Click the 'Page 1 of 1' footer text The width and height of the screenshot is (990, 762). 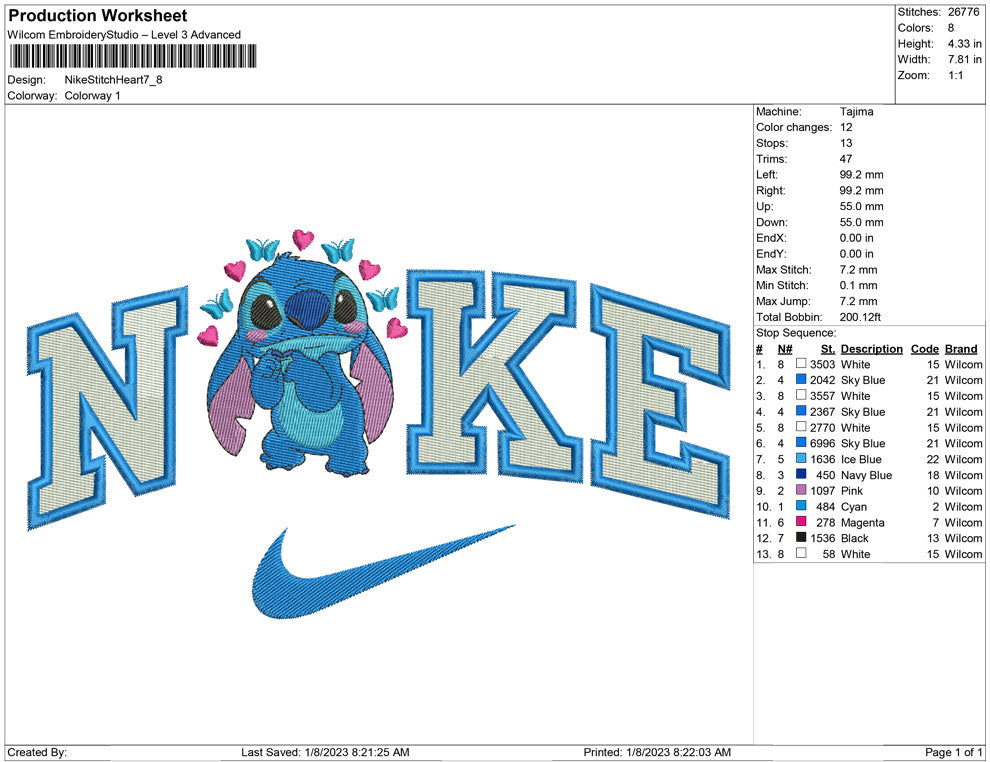[x=953, y=752]
